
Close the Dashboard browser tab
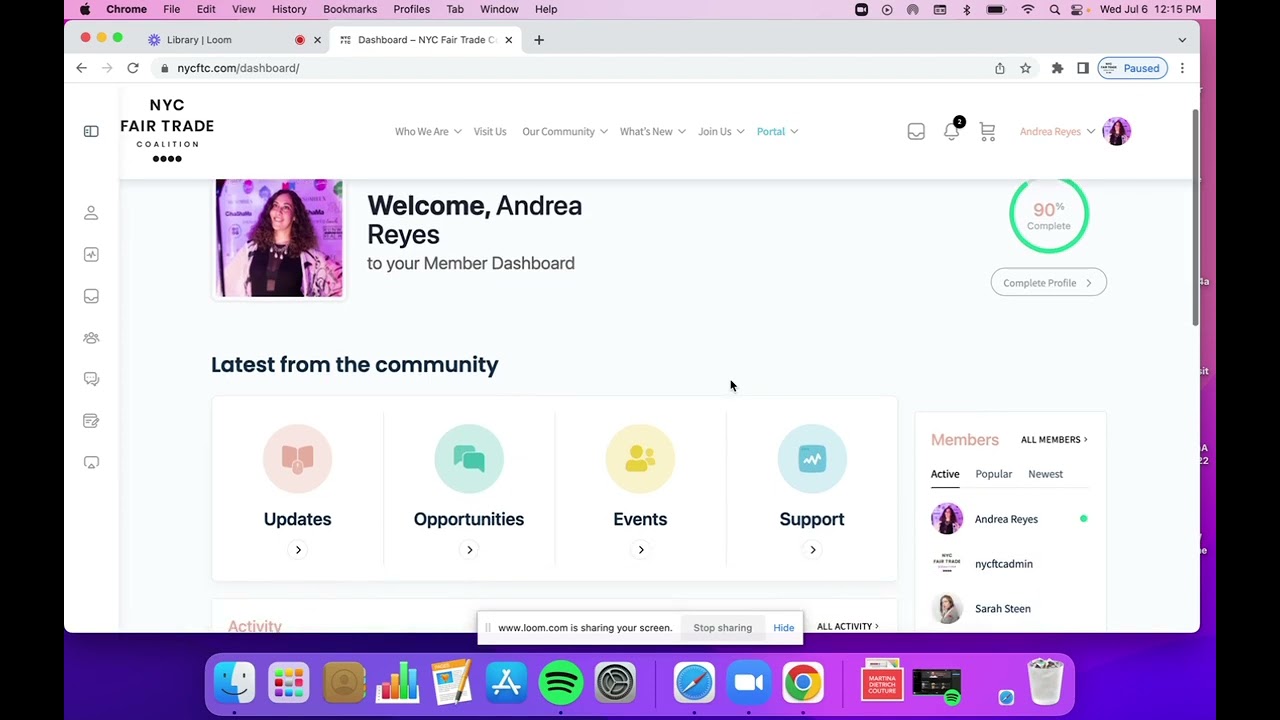coord(509,40)
